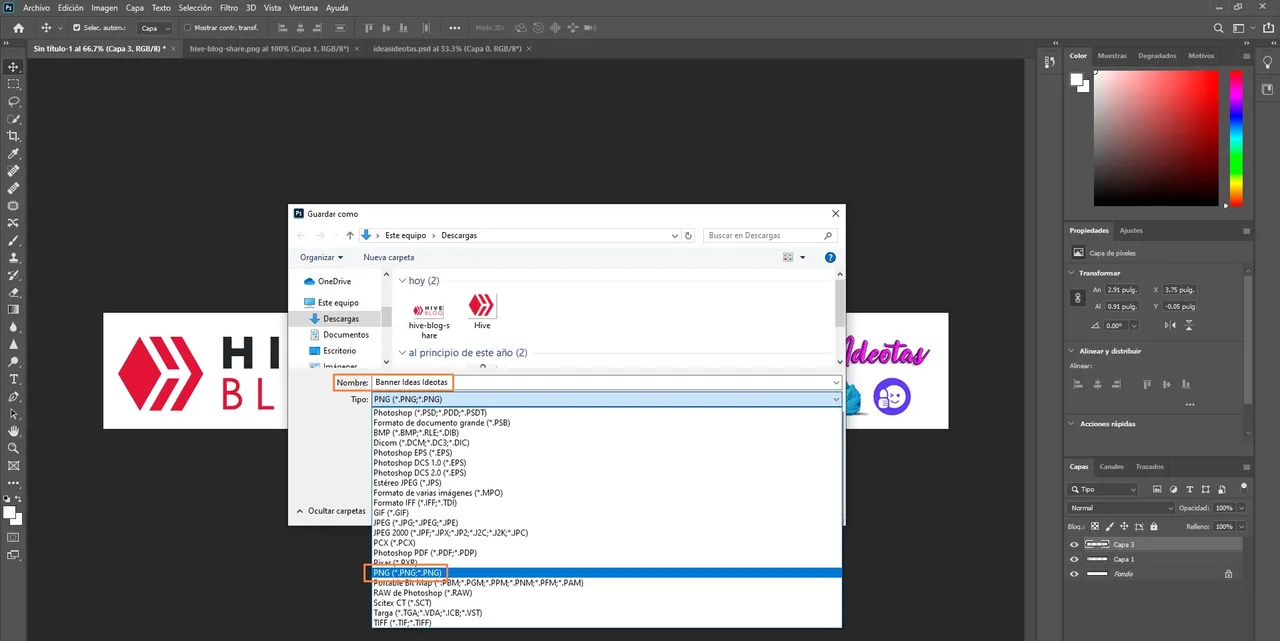Click the Nombre filename input field
This screenshot has width=1280, height=641.
click(600, 382)
